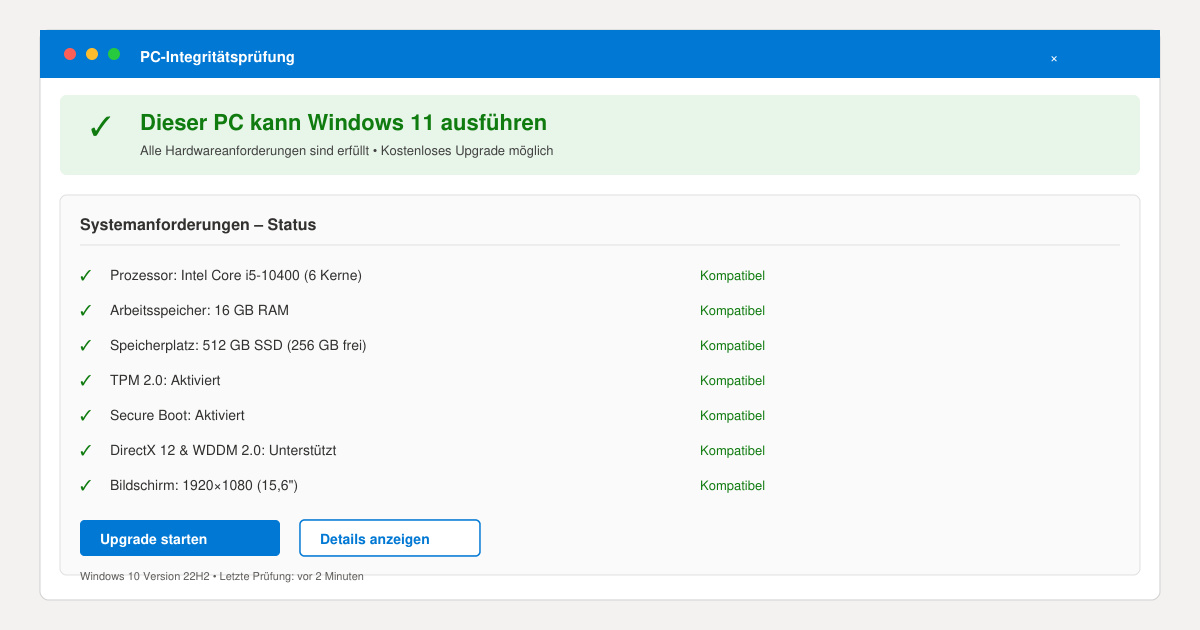Click Kompatibel status in Secure Boot row
This screenshot has width=1200, height=630.
[x=732, y=416]
